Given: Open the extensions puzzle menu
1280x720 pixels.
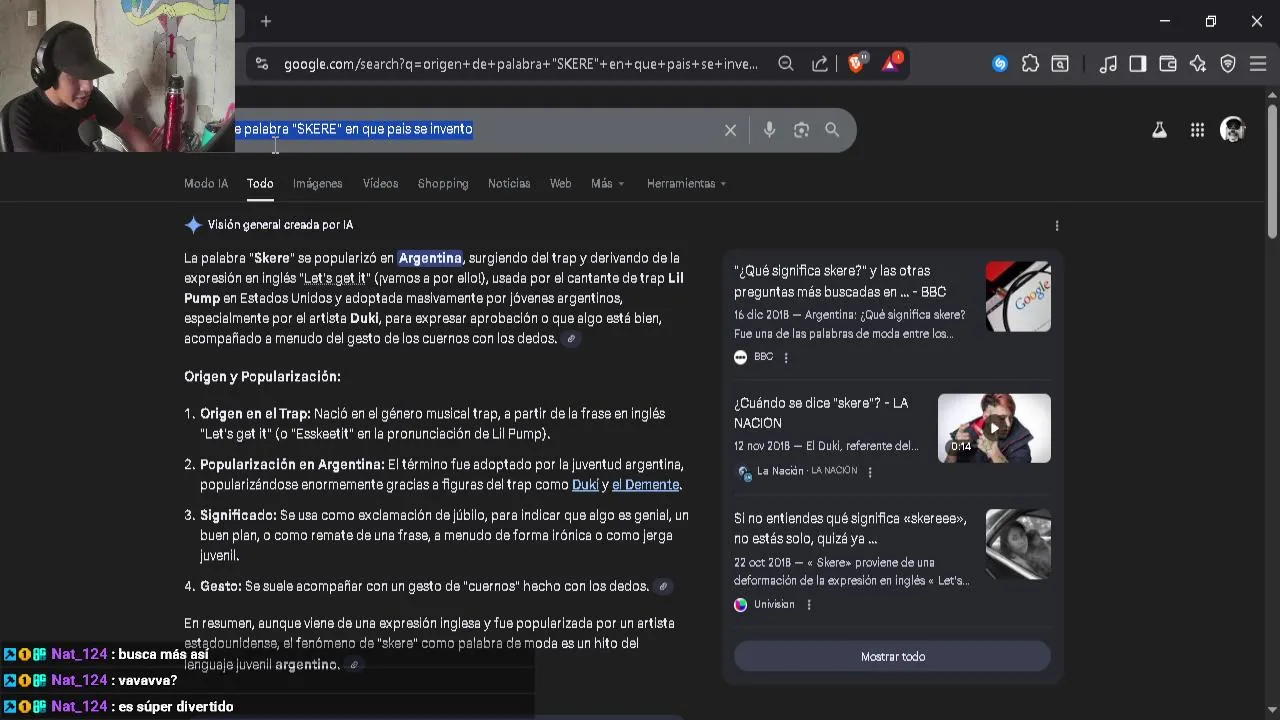Looking at the screenshot, I should (x=1030, y=64).
